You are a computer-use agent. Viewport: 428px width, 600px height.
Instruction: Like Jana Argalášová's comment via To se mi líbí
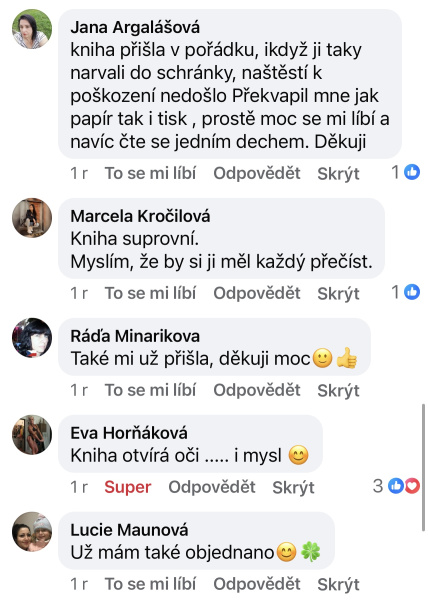pyautogui.click(x=150, y=173)
